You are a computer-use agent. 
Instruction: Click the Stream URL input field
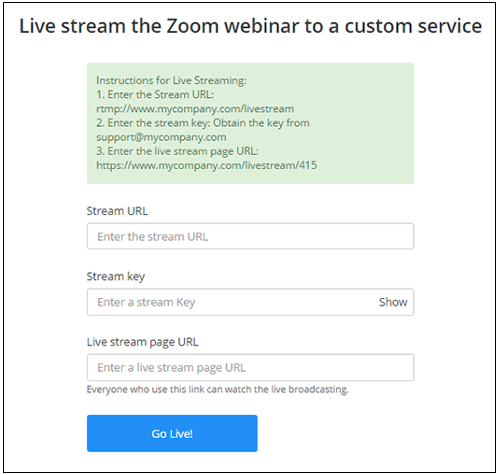click(x=250, y=236)
